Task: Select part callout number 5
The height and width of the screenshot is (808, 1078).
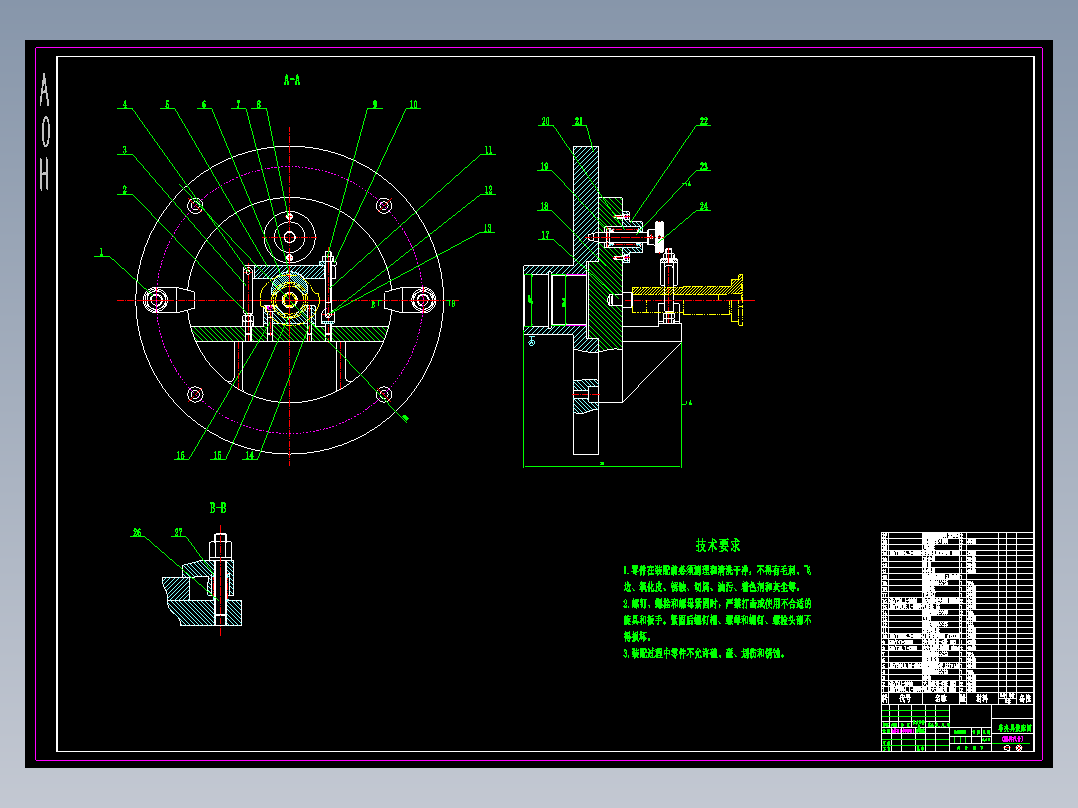Action: pos(167,105)
